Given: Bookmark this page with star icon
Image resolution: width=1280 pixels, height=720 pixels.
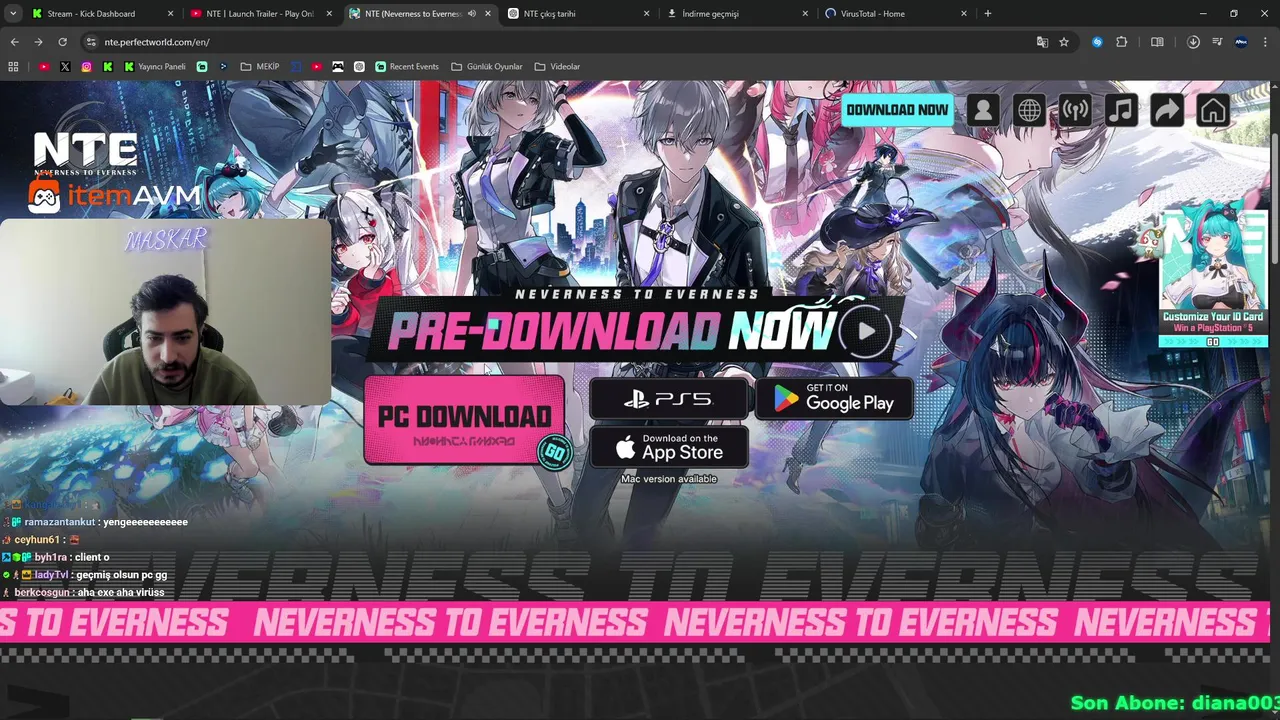Looking at the screenshot, I should pos(1064,42).
